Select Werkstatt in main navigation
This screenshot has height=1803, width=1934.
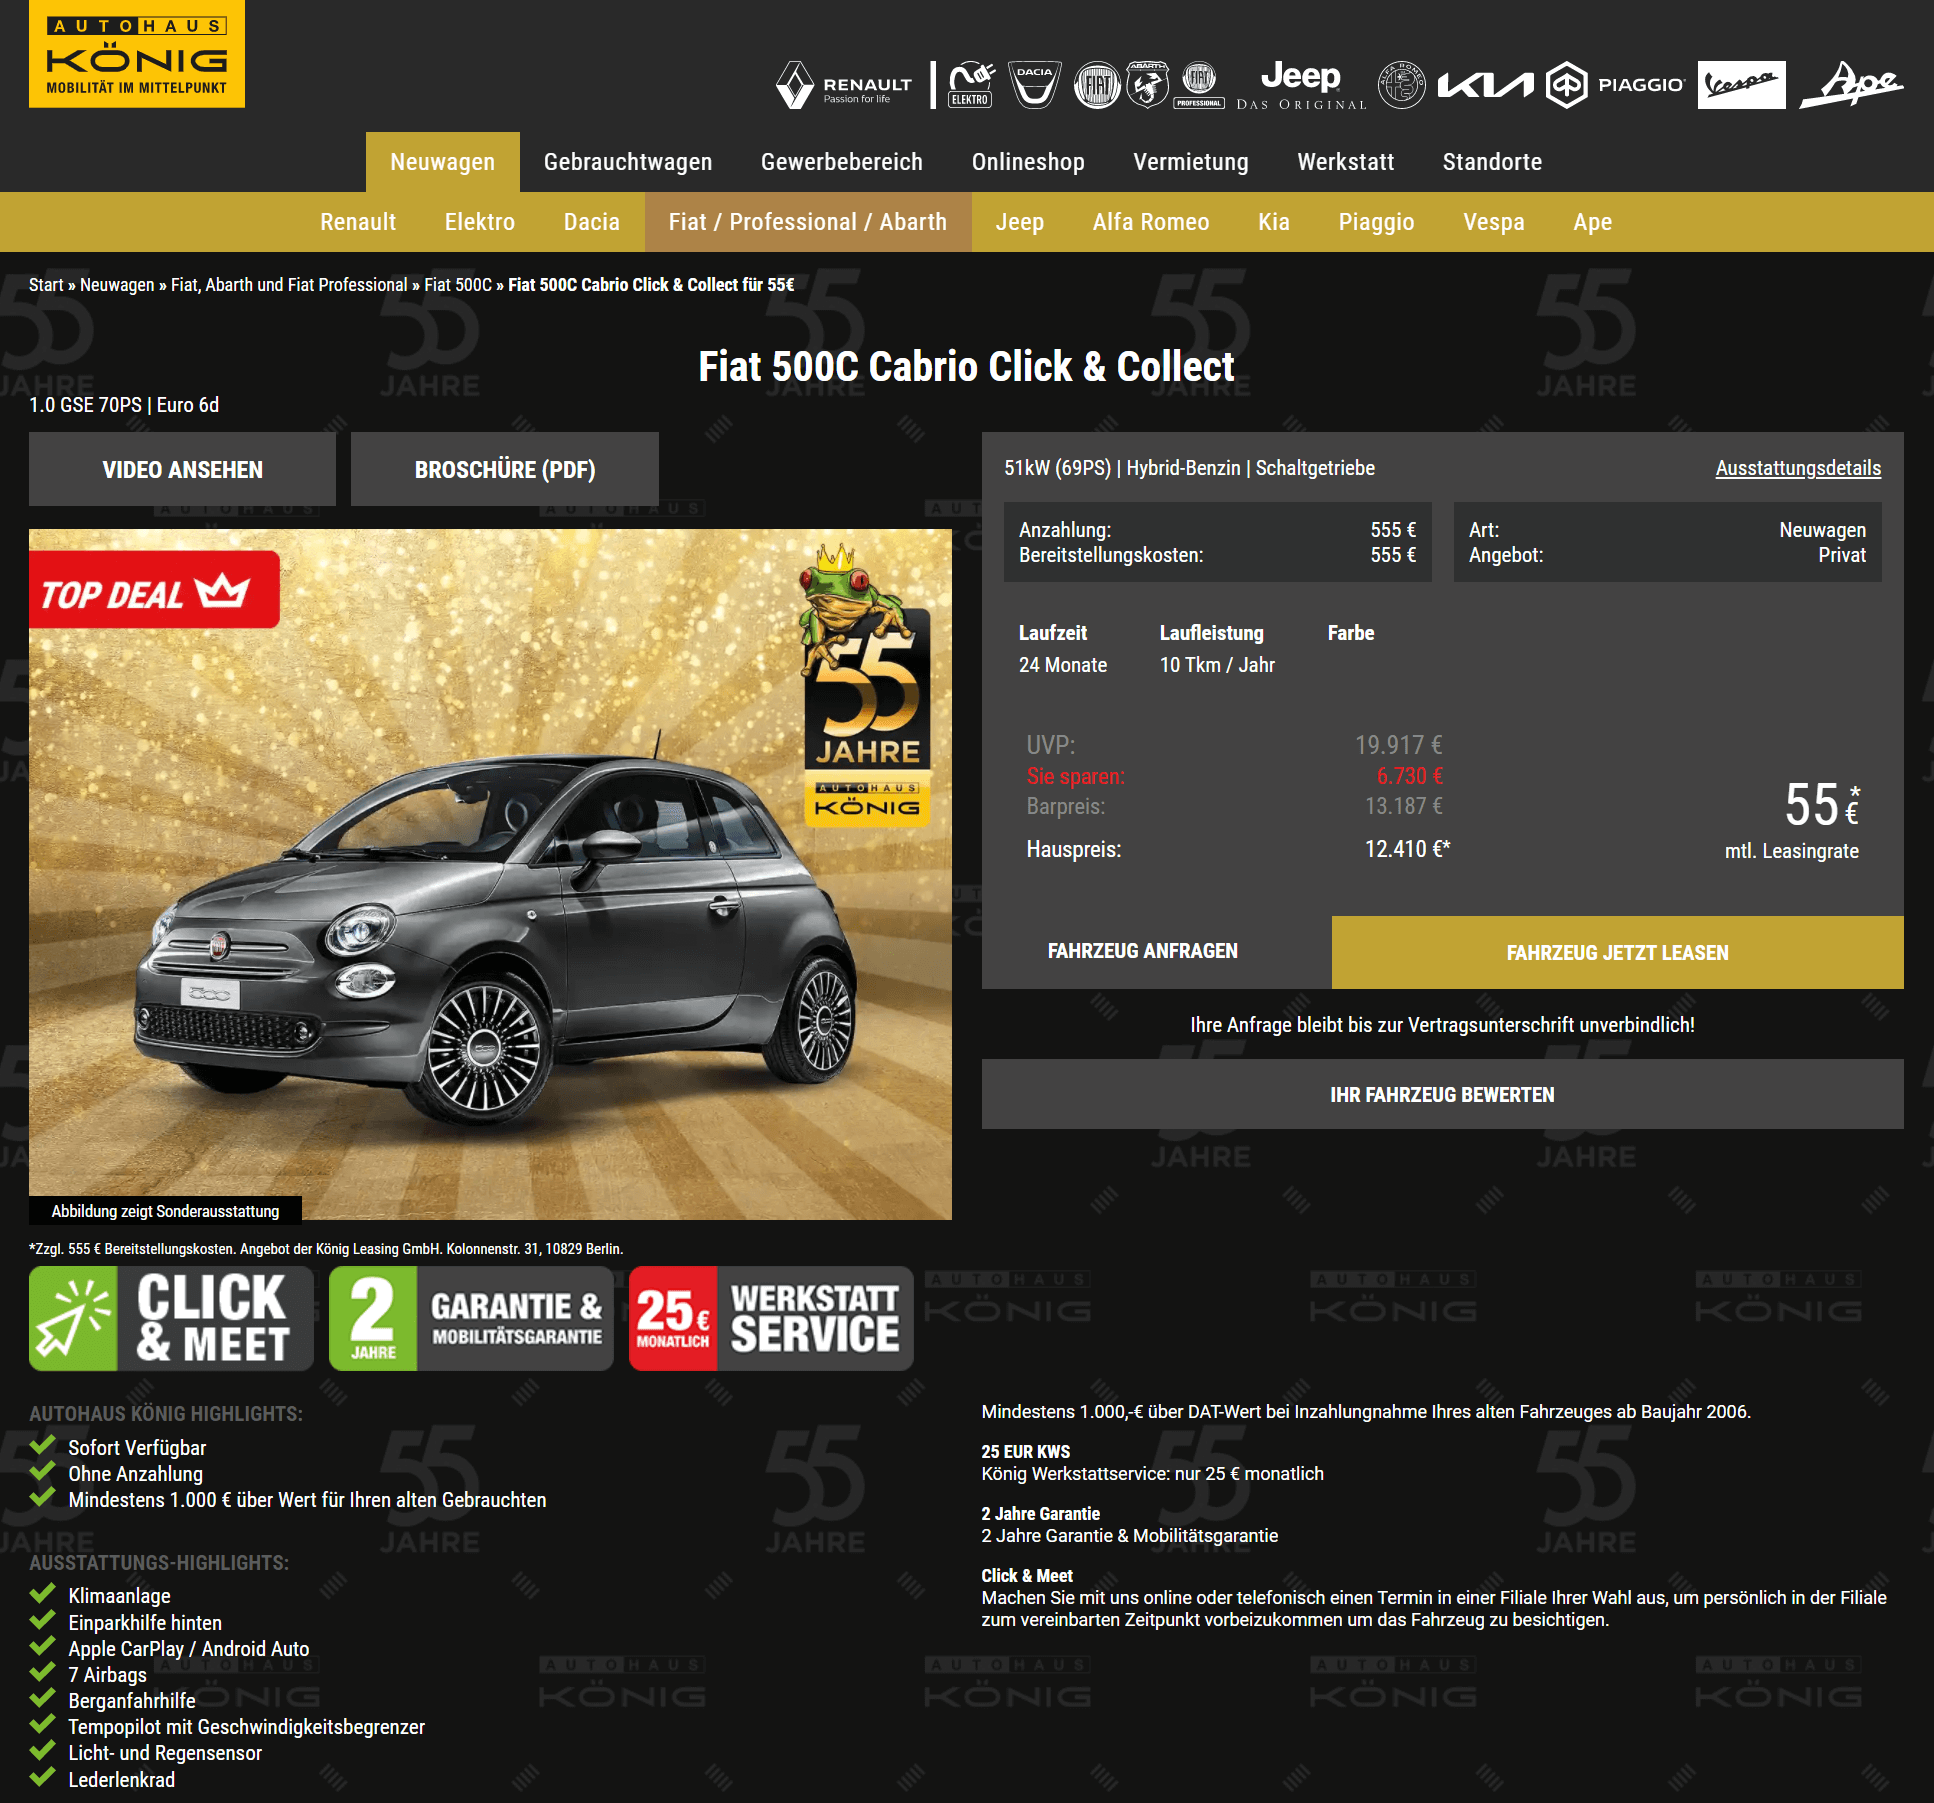pos(1346,162)
